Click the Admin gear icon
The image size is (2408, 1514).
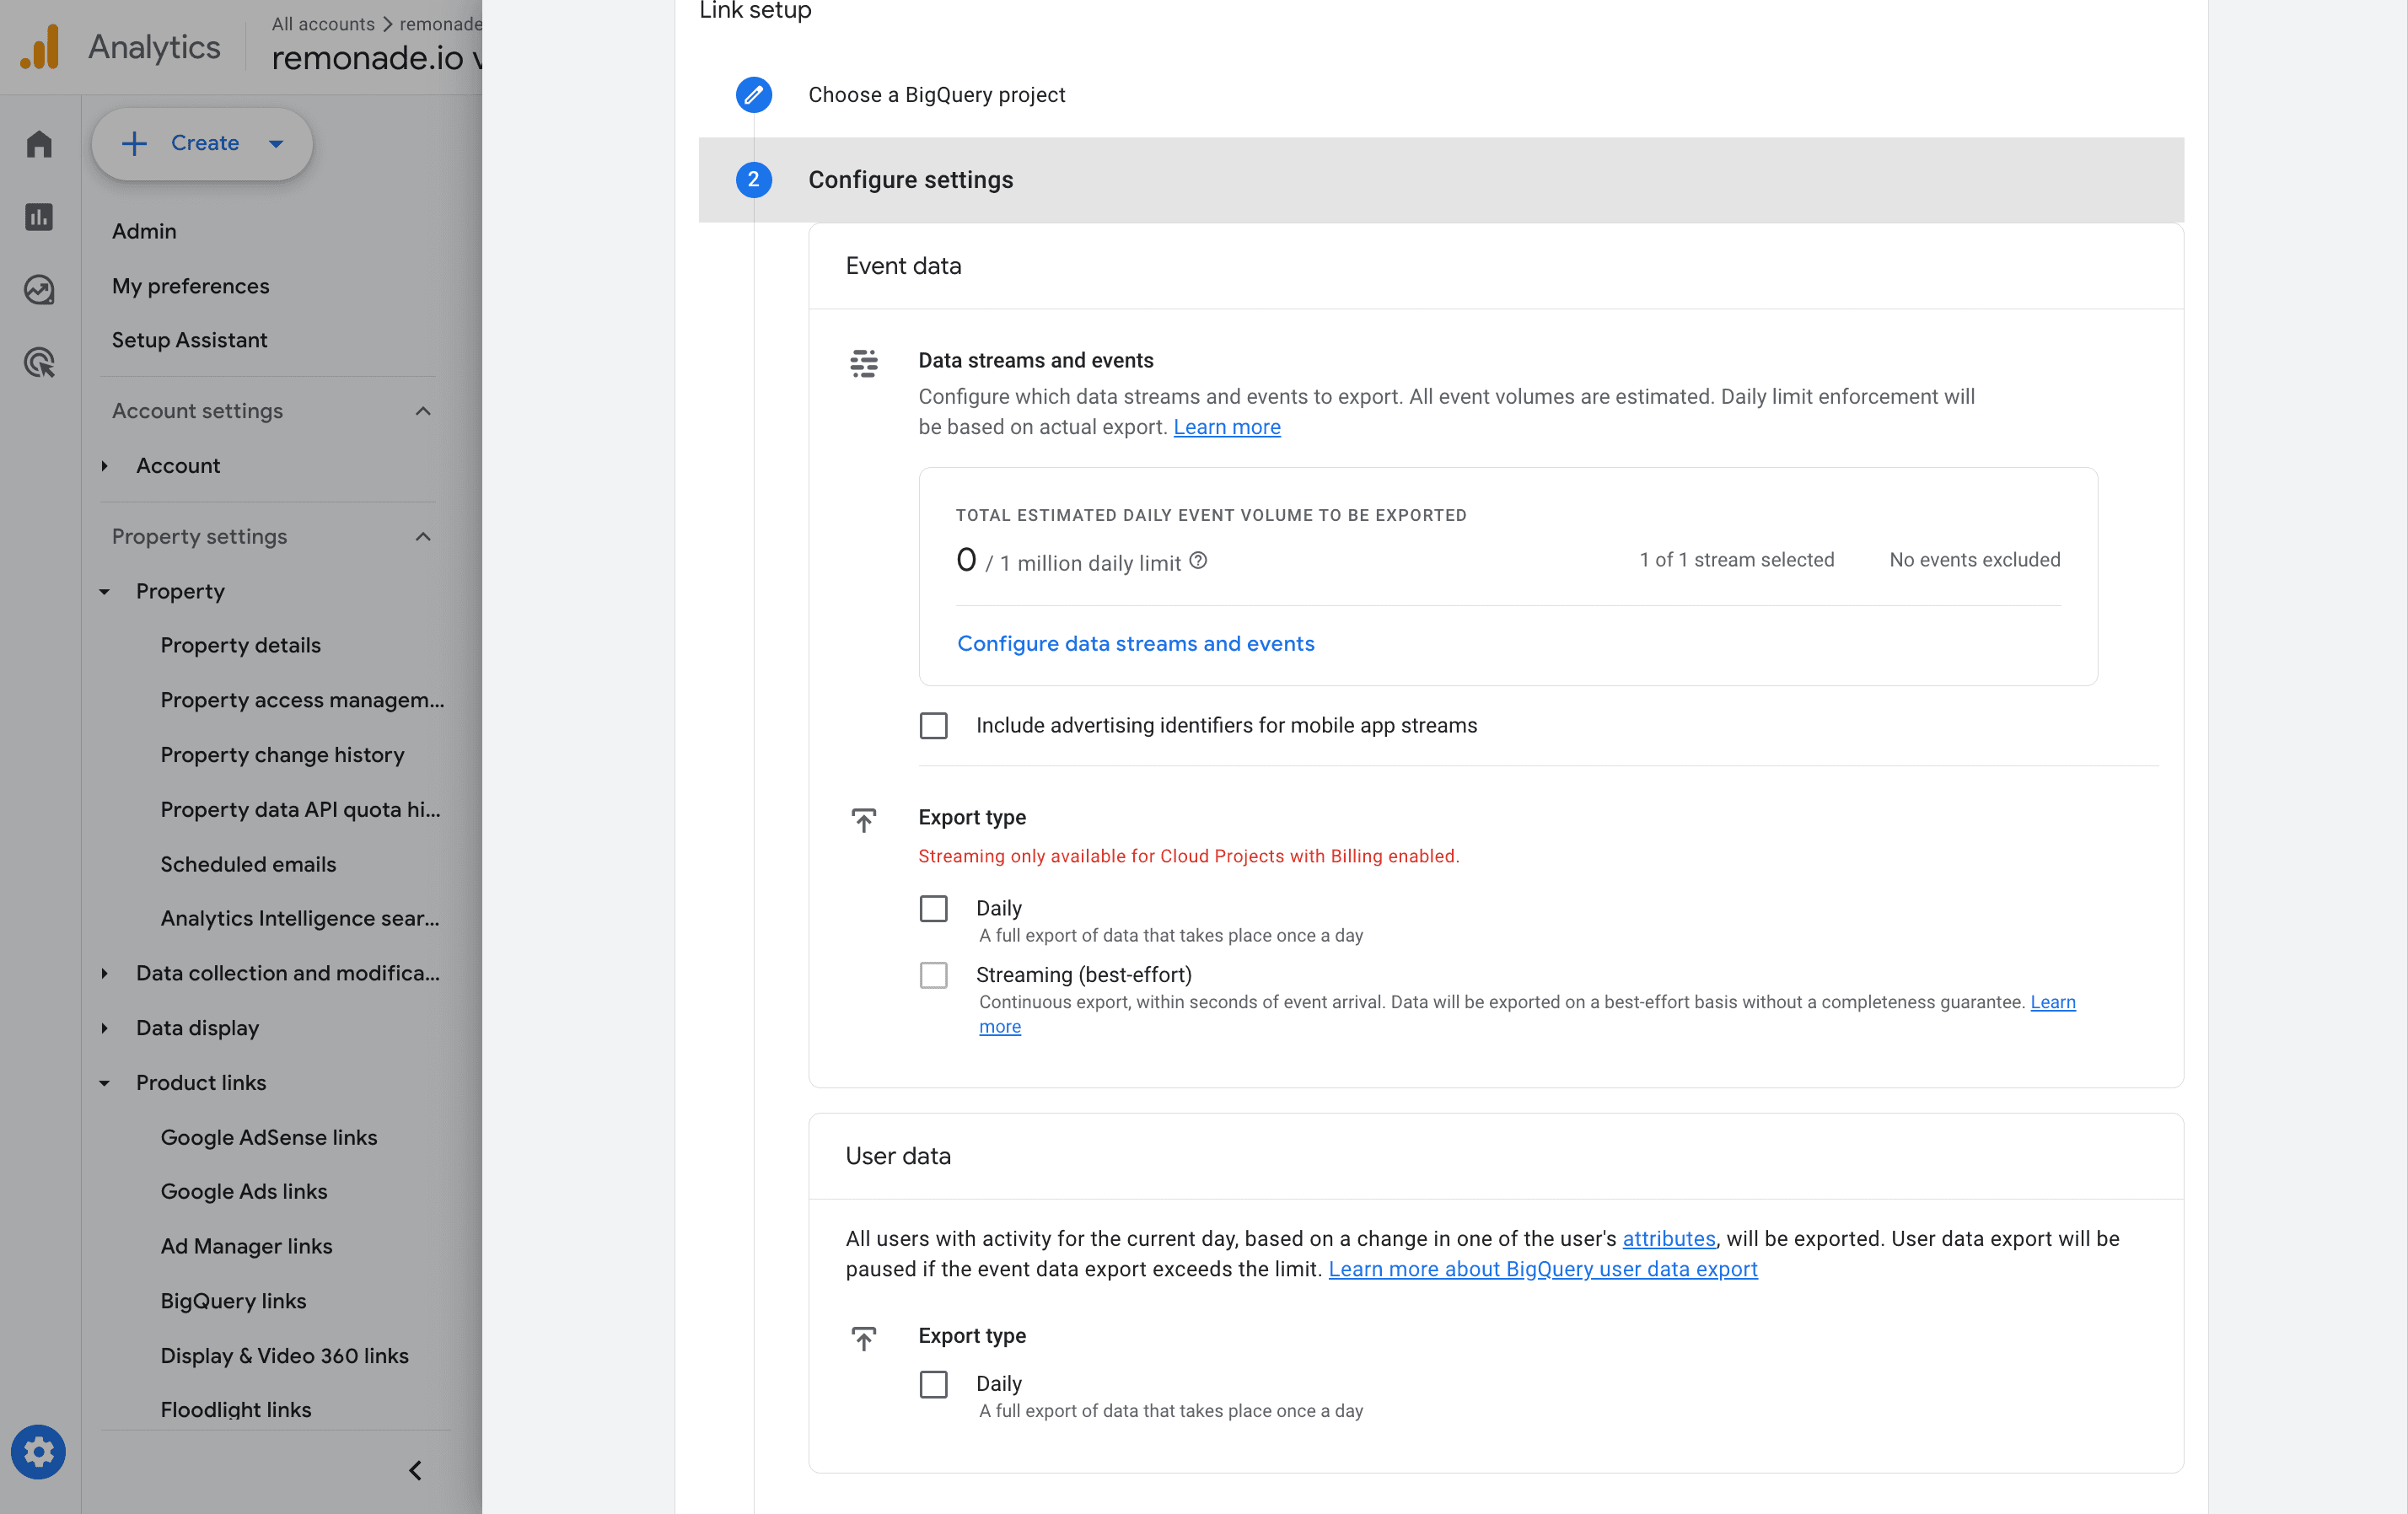(39, 1451)
